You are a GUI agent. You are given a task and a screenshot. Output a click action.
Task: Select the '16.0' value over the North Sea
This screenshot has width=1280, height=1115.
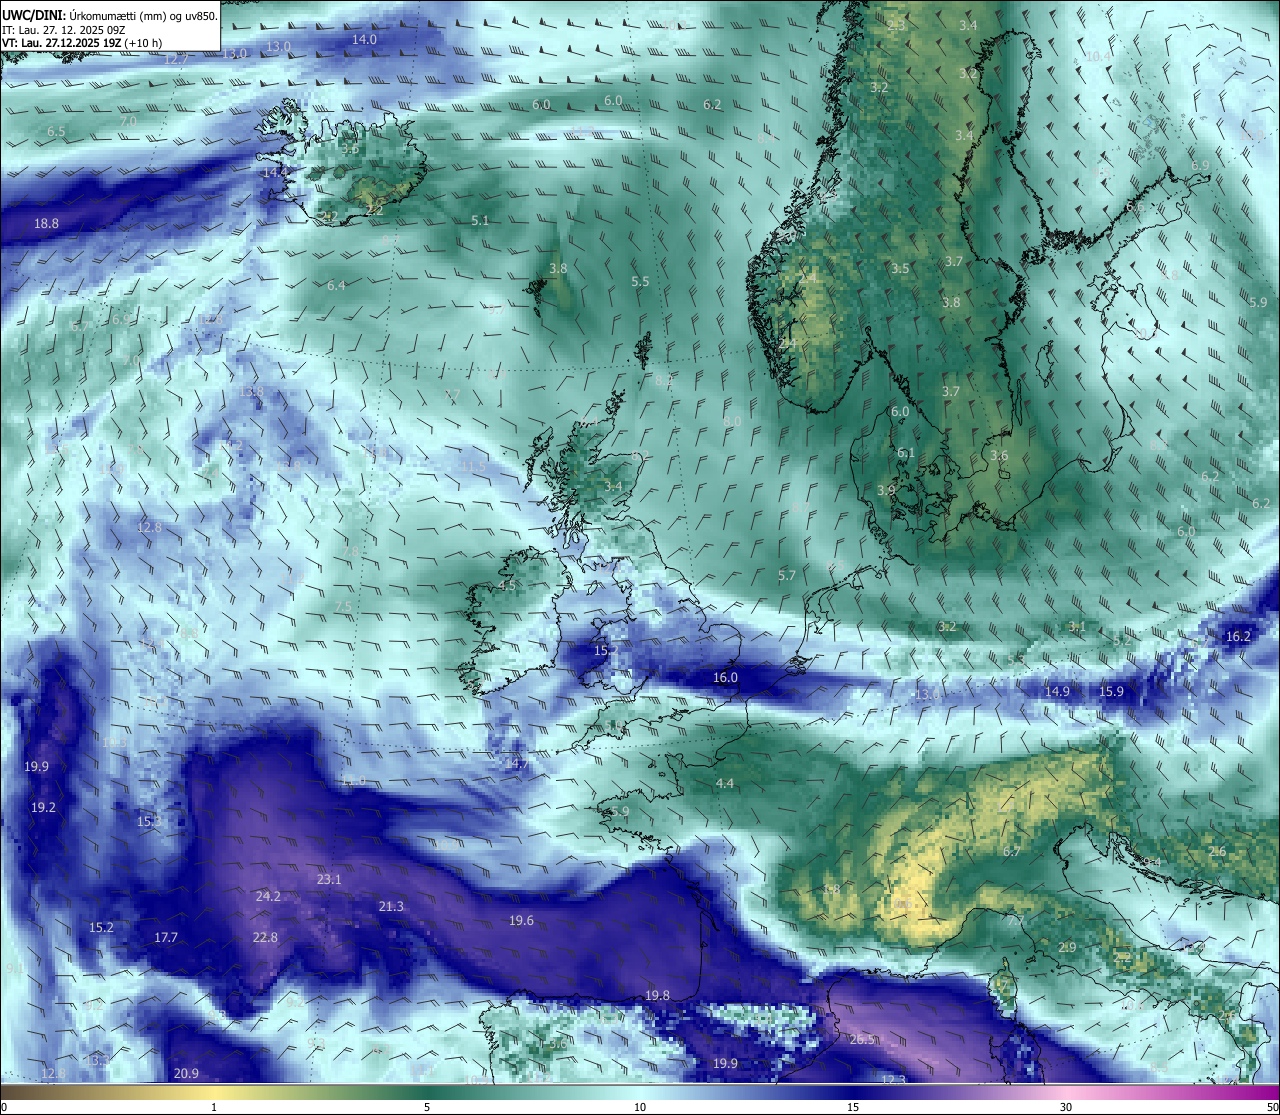coord(725,678)
